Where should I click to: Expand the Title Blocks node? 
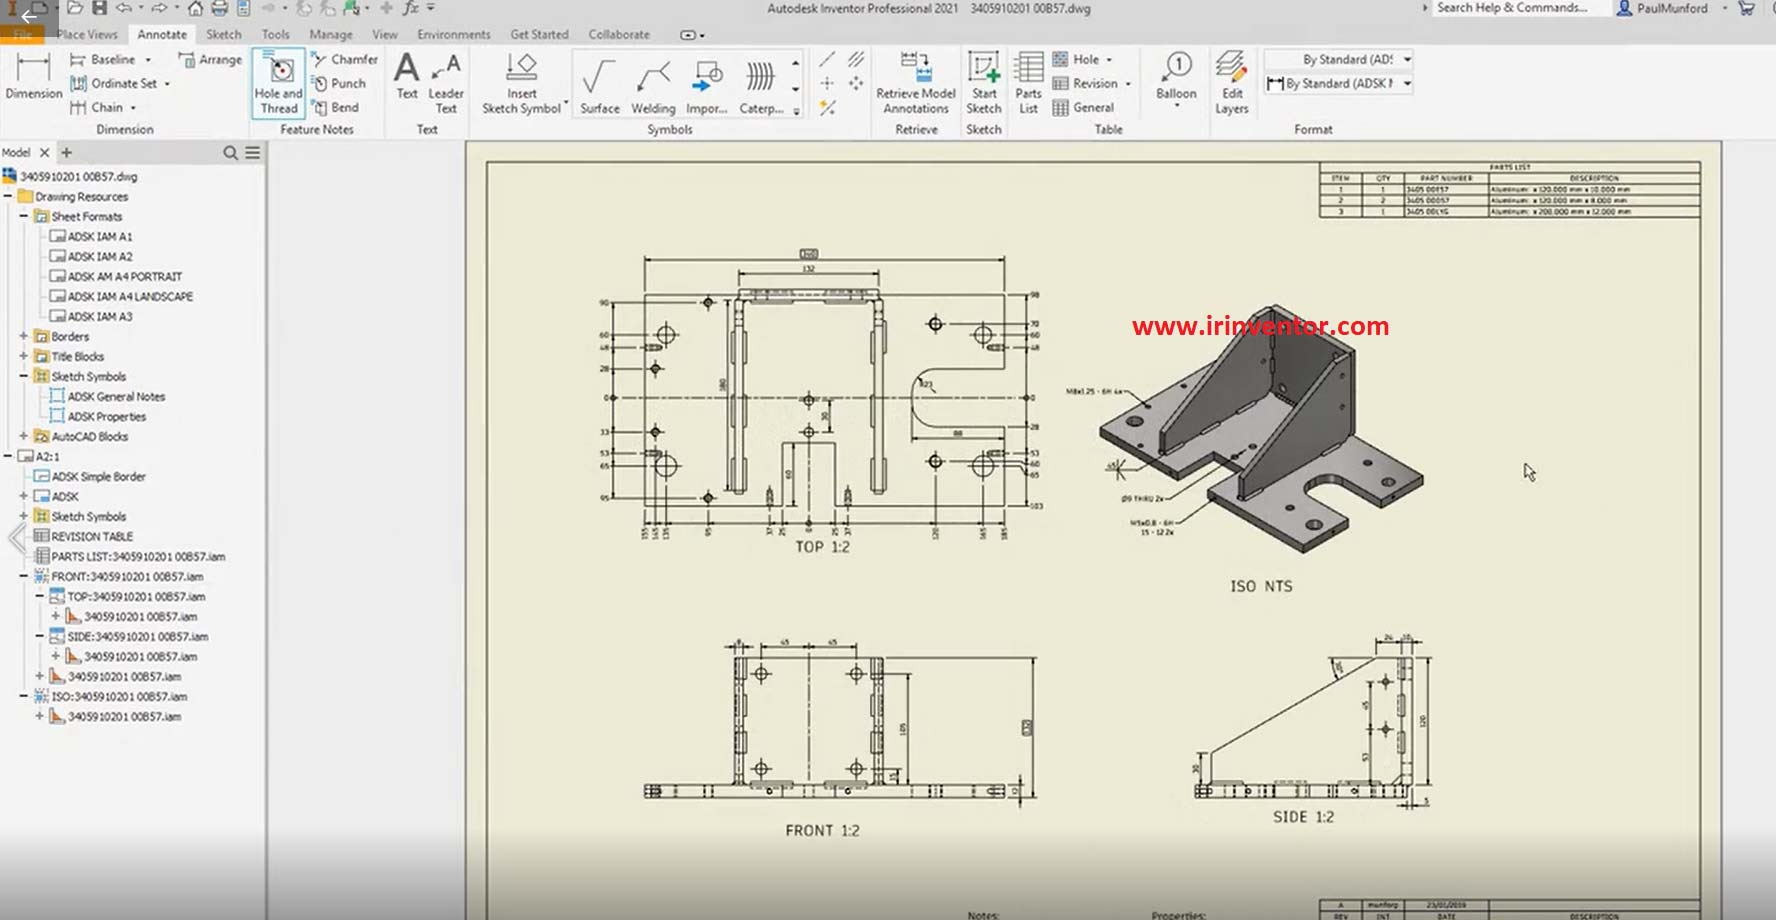point(23,356)
